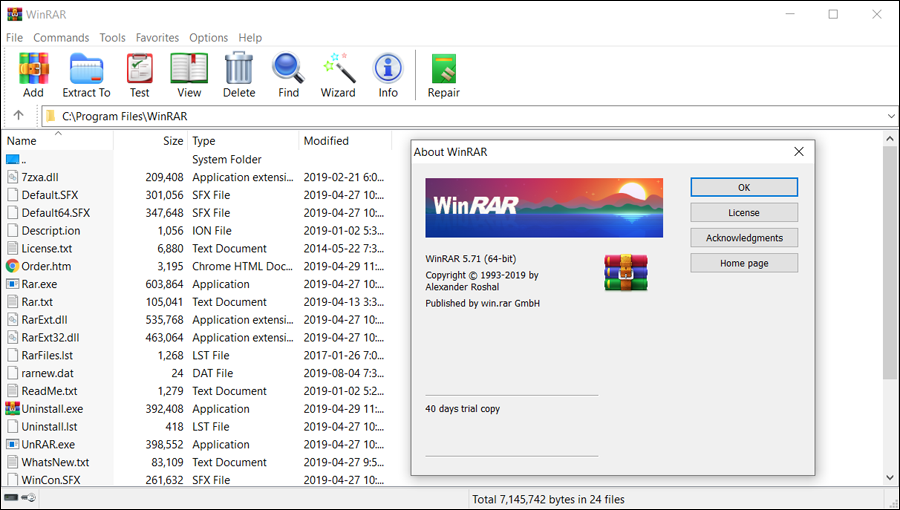
Task: Click OK in About WinRAR dialog
Action: pos(744,187)
